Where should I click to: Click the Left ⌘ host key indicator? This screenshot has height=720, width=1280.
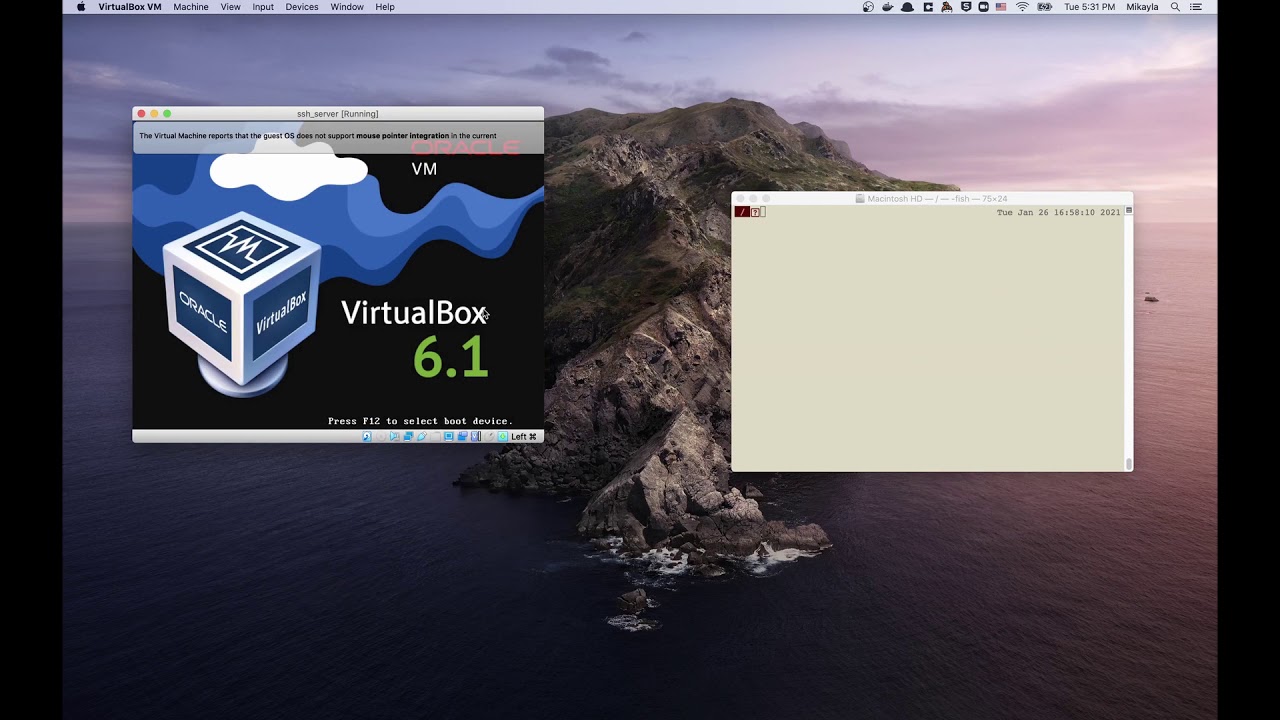pyautogui.click(x=524, y=436)
